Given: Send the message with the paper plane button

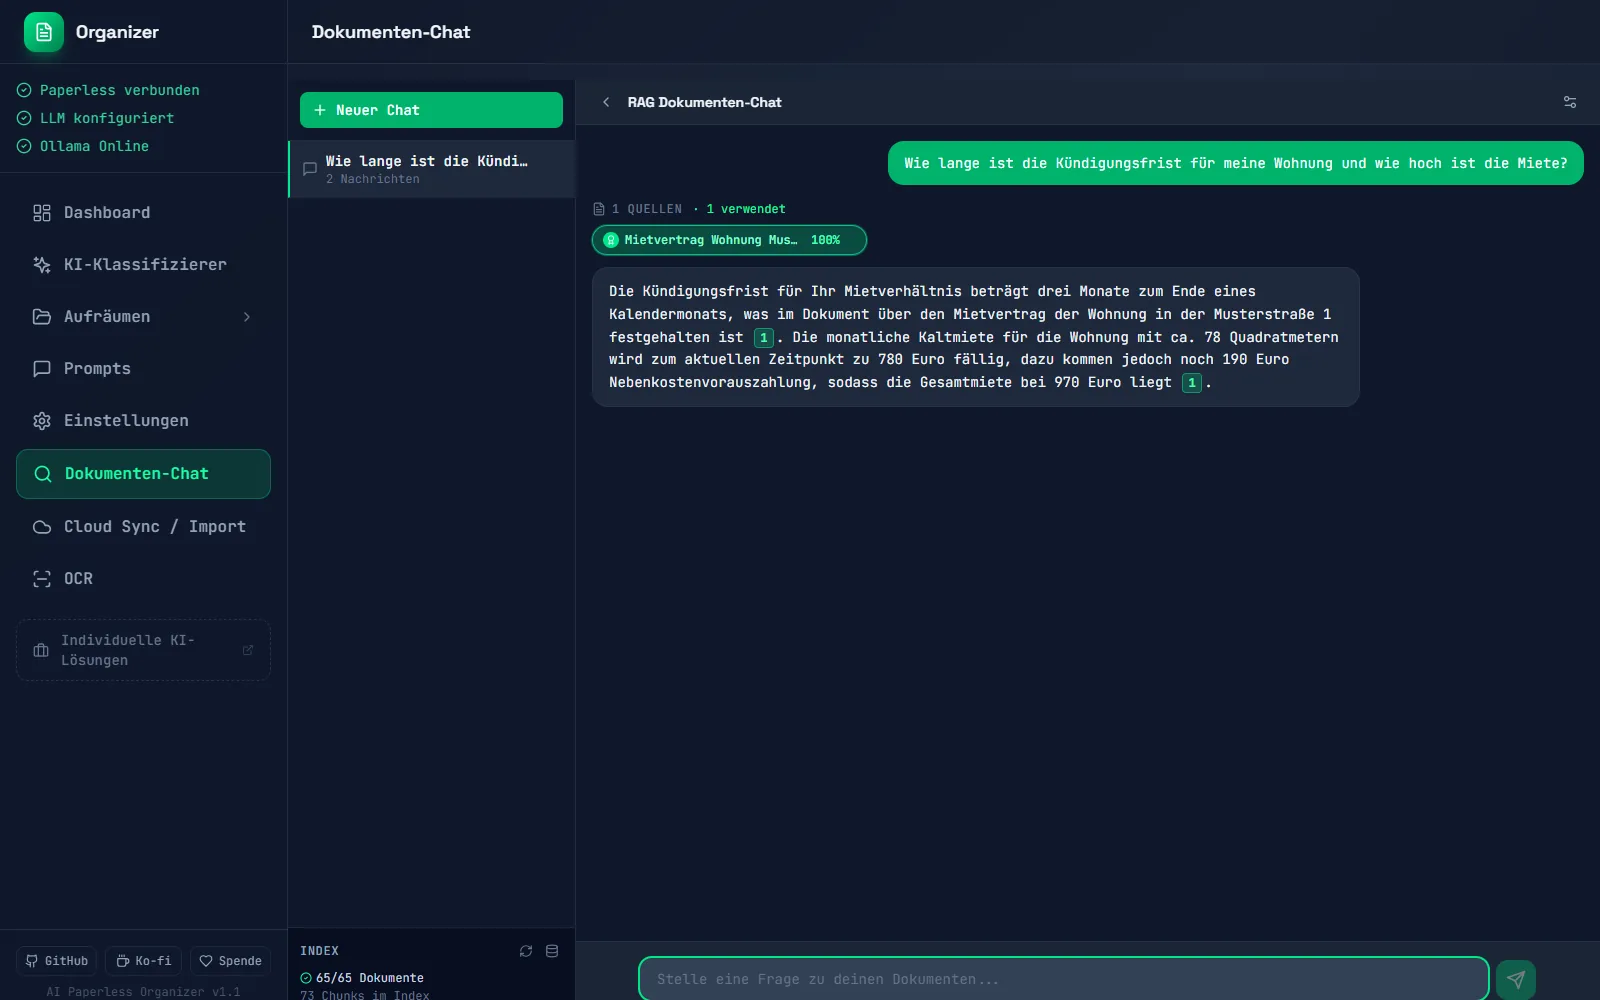Looking at the screenshot, I should click(1516, 979).
